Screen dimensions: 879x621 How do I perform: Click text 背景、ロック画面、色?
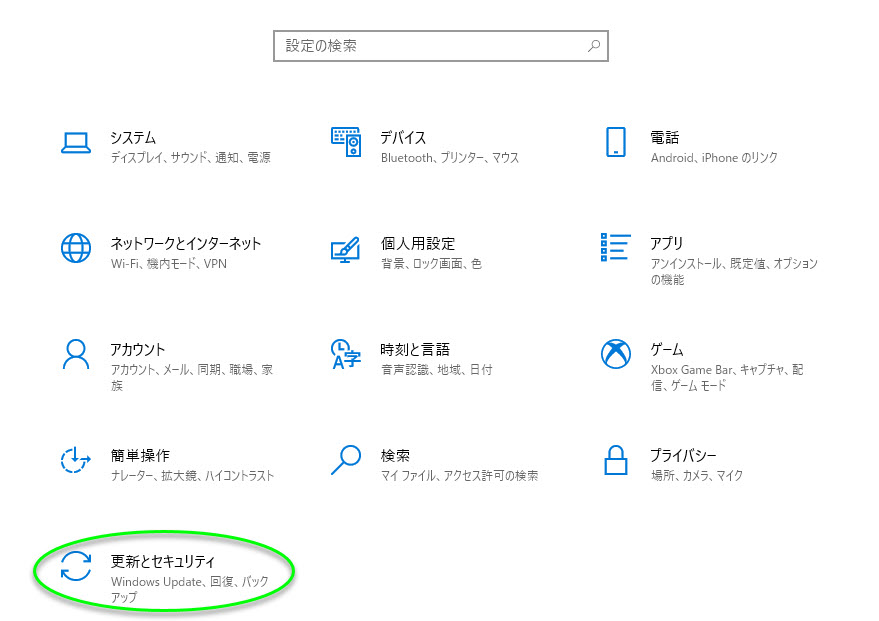(431, 263)
